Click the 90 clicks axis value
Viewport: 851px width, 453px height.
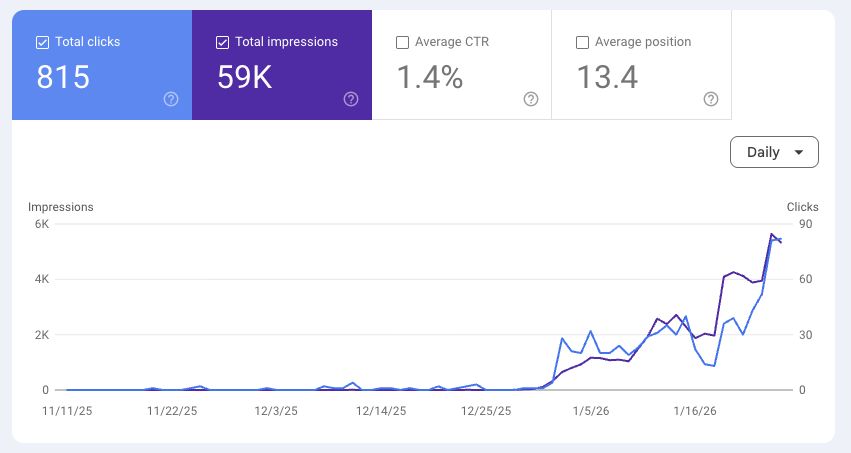806,224
